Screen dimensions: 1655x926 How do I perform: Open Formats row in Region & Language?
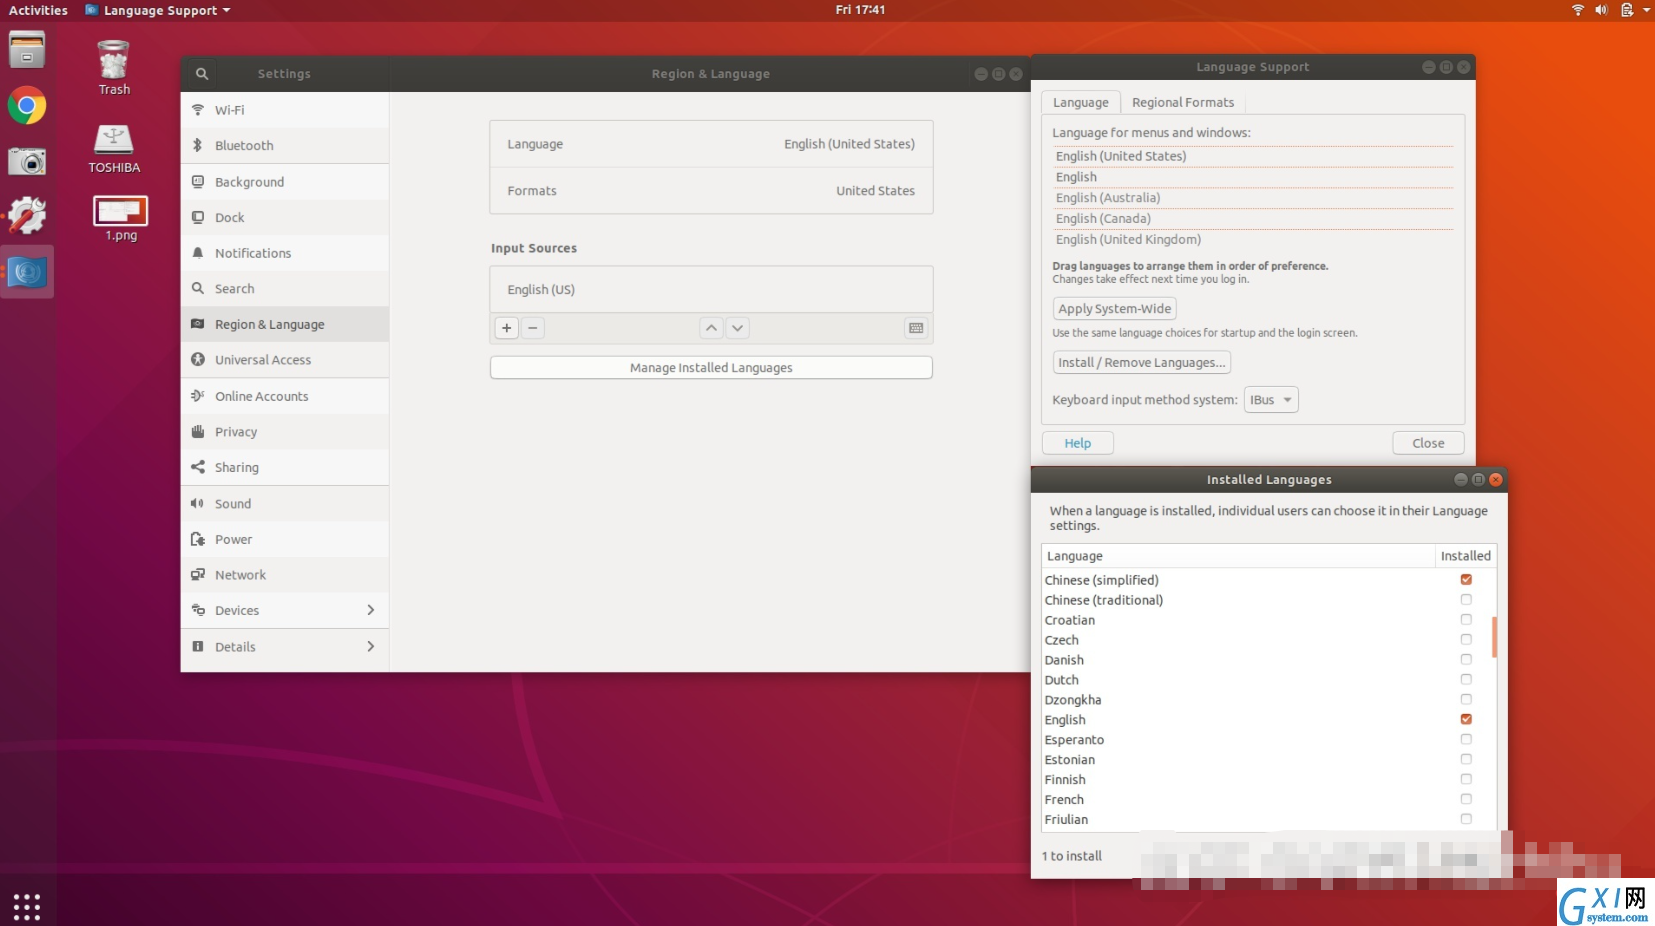(x=711, y=191)
